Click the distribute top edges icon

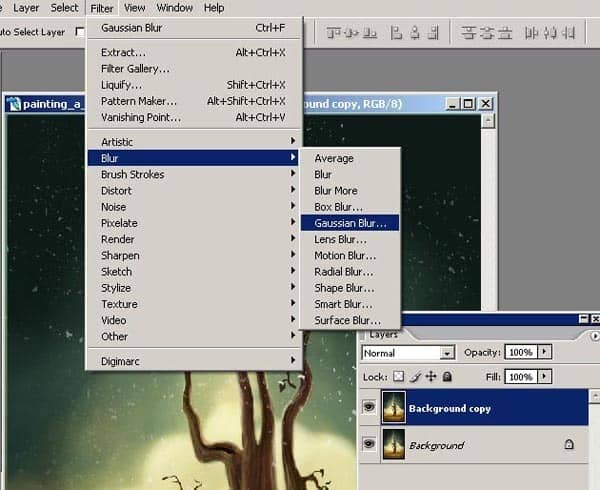point(468,33)
